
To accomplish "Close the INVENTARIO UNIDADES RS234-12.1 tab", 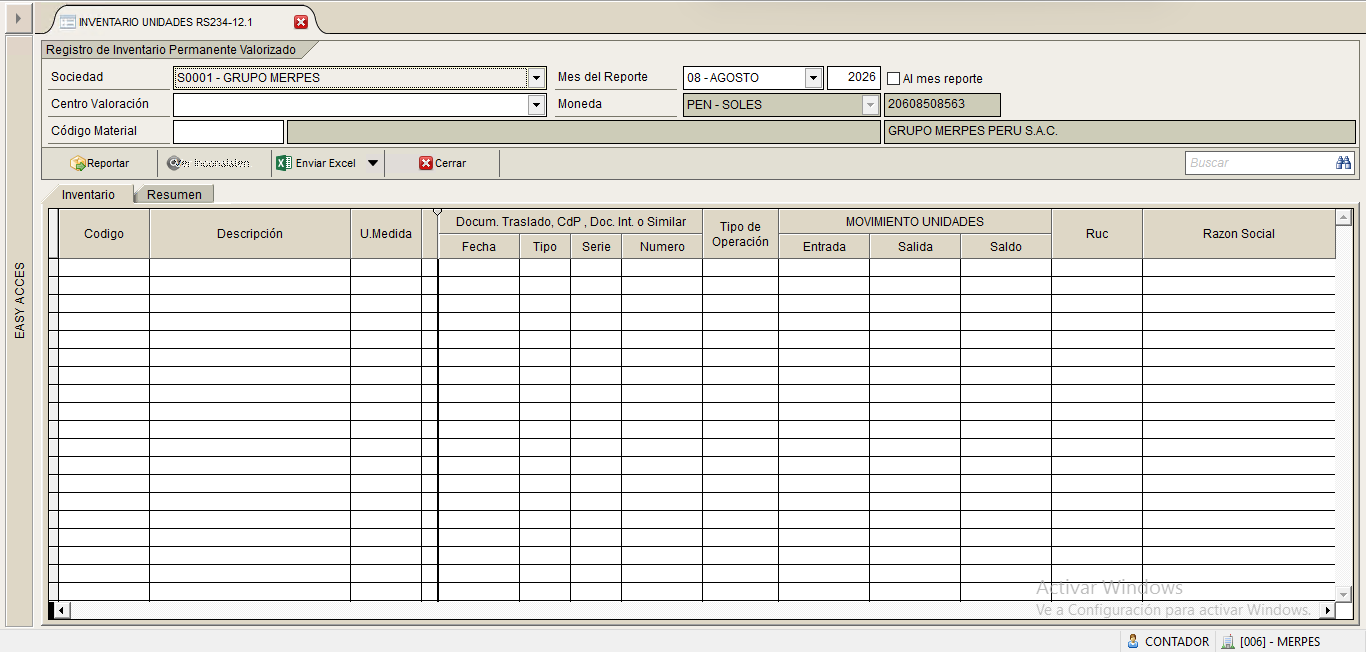I will (x=301, y=22).
